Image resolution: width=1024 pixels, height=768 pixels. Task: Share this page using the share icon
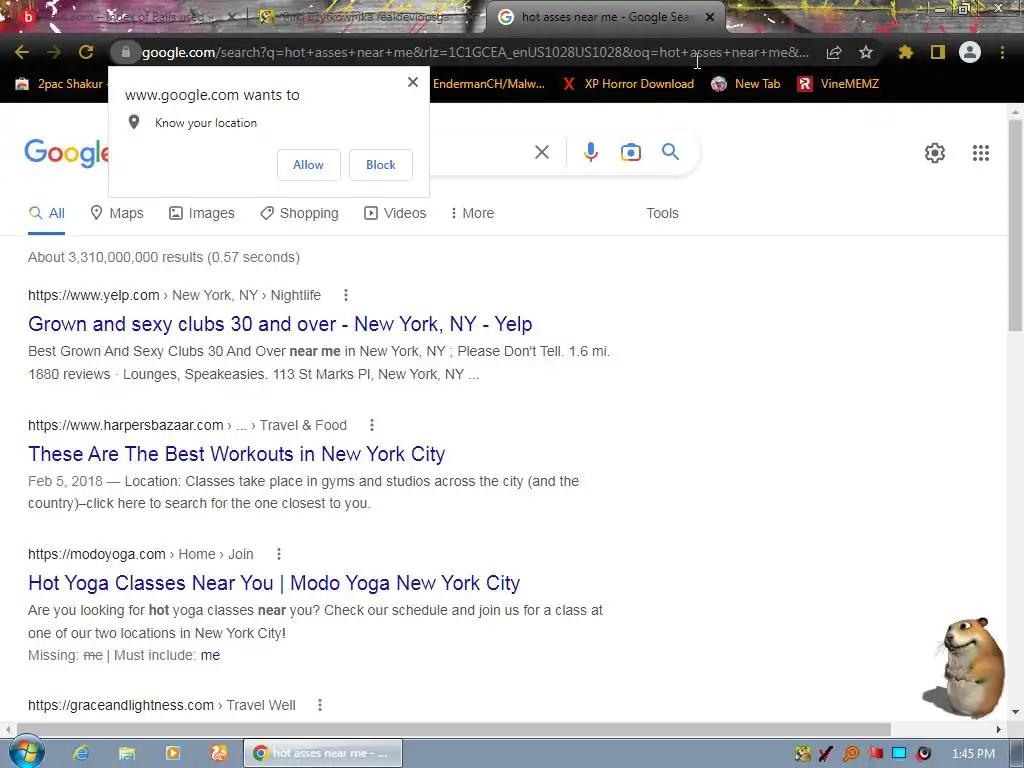pyautogui.click(x=834, y=52)
